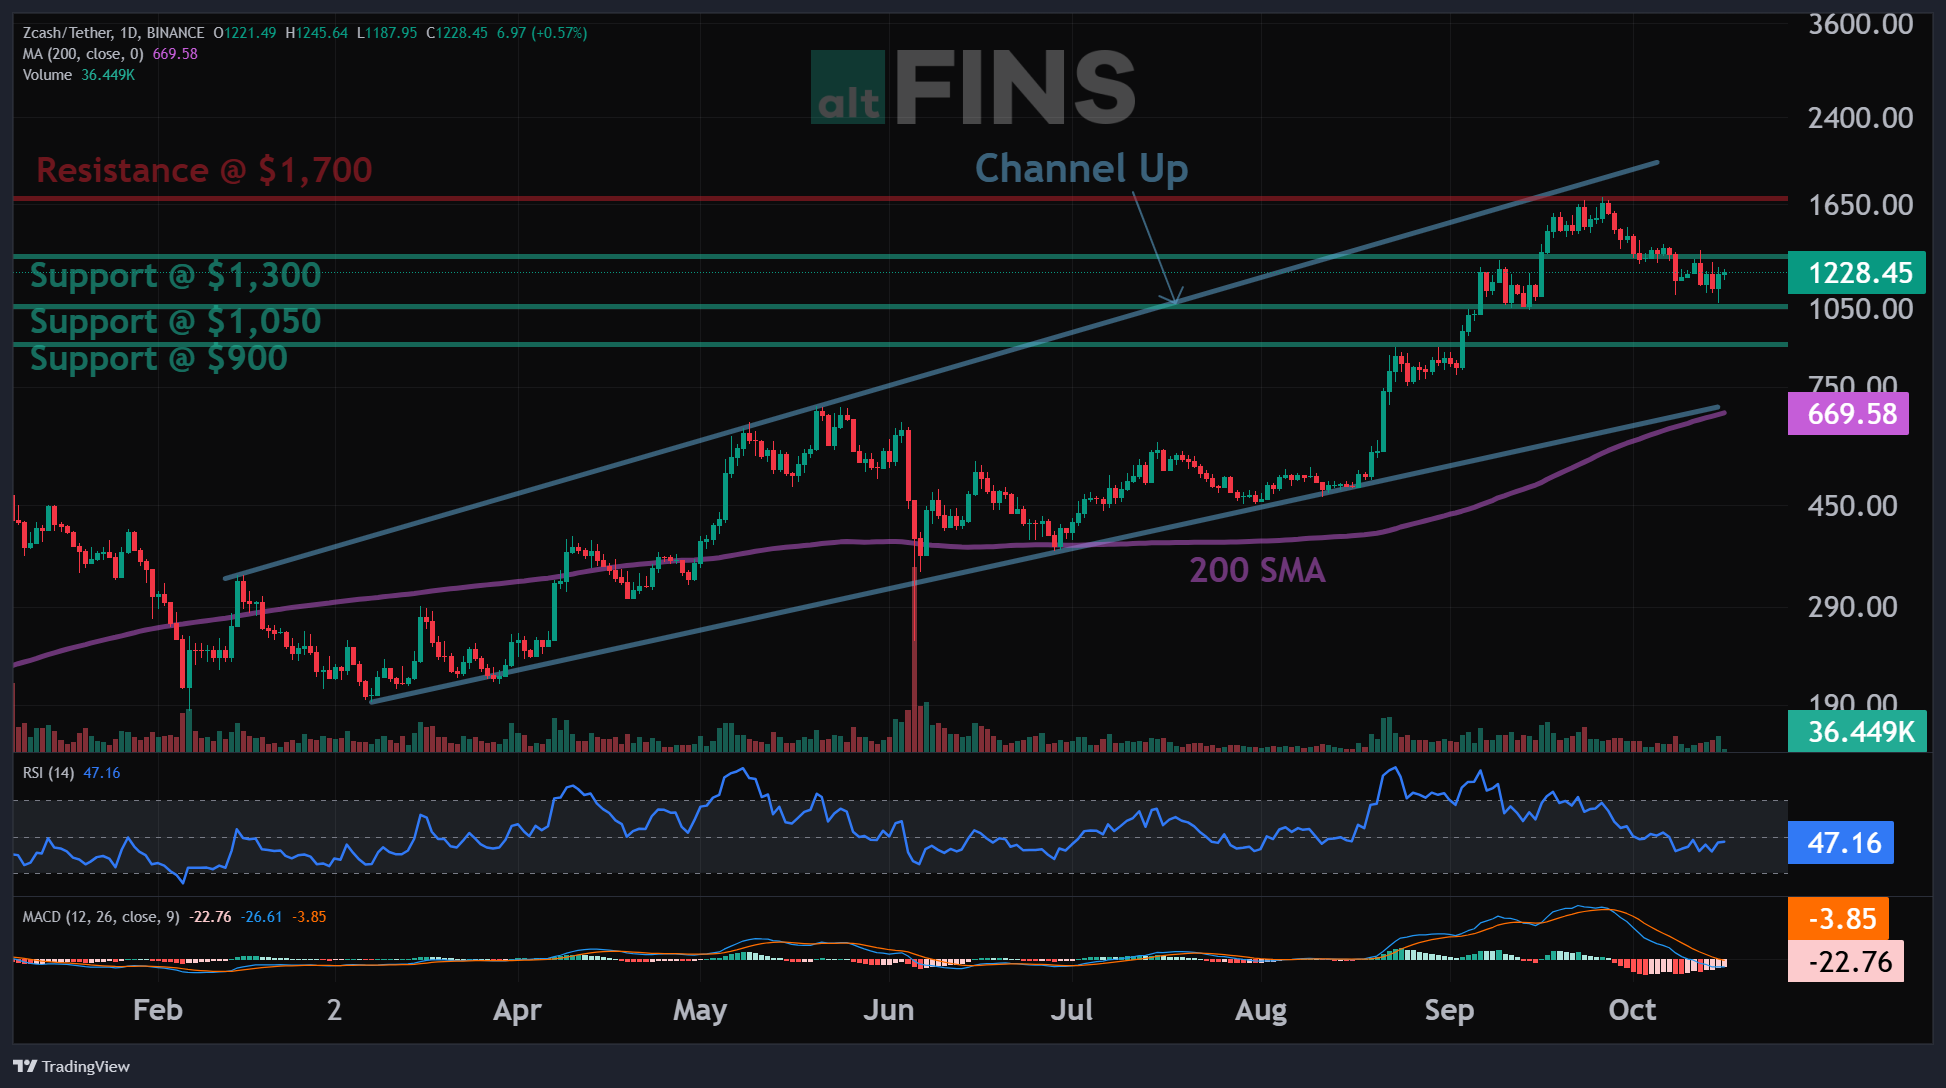Click the Apr label on time axis

pyautogui.click(x=517, y=1010)
